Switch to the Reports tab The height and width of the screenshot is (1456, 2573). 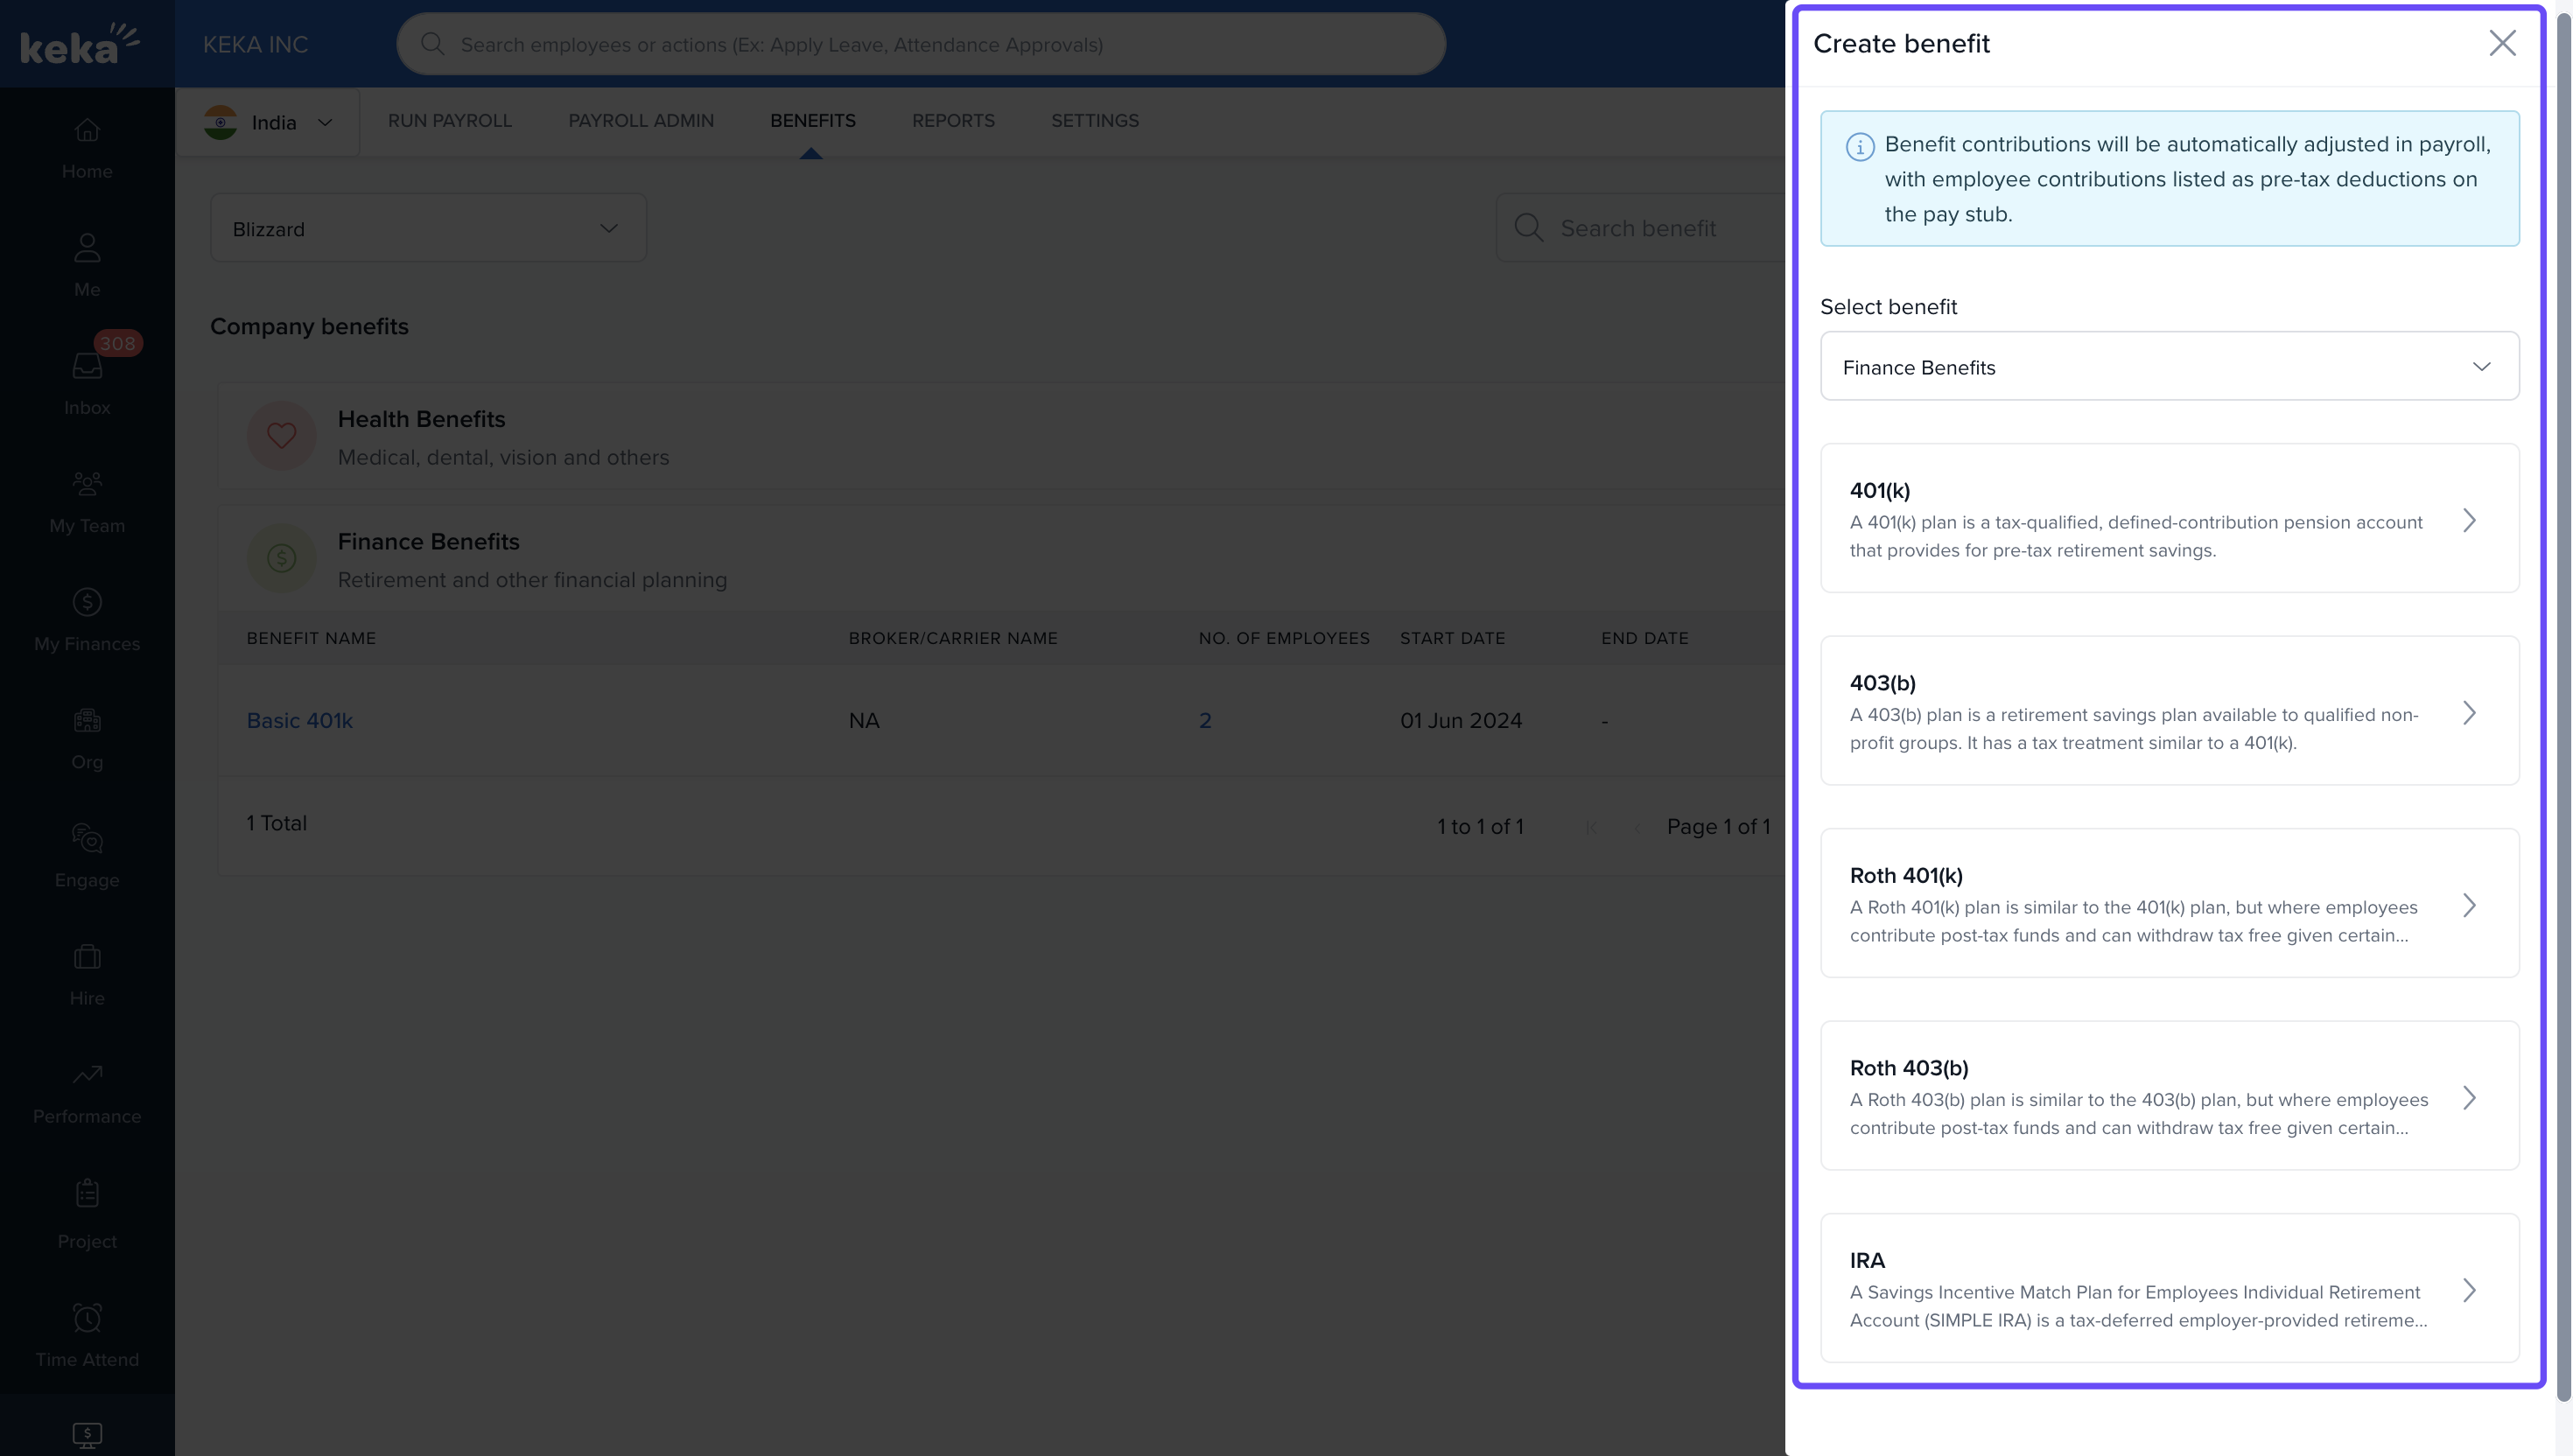tap(952, 120)
